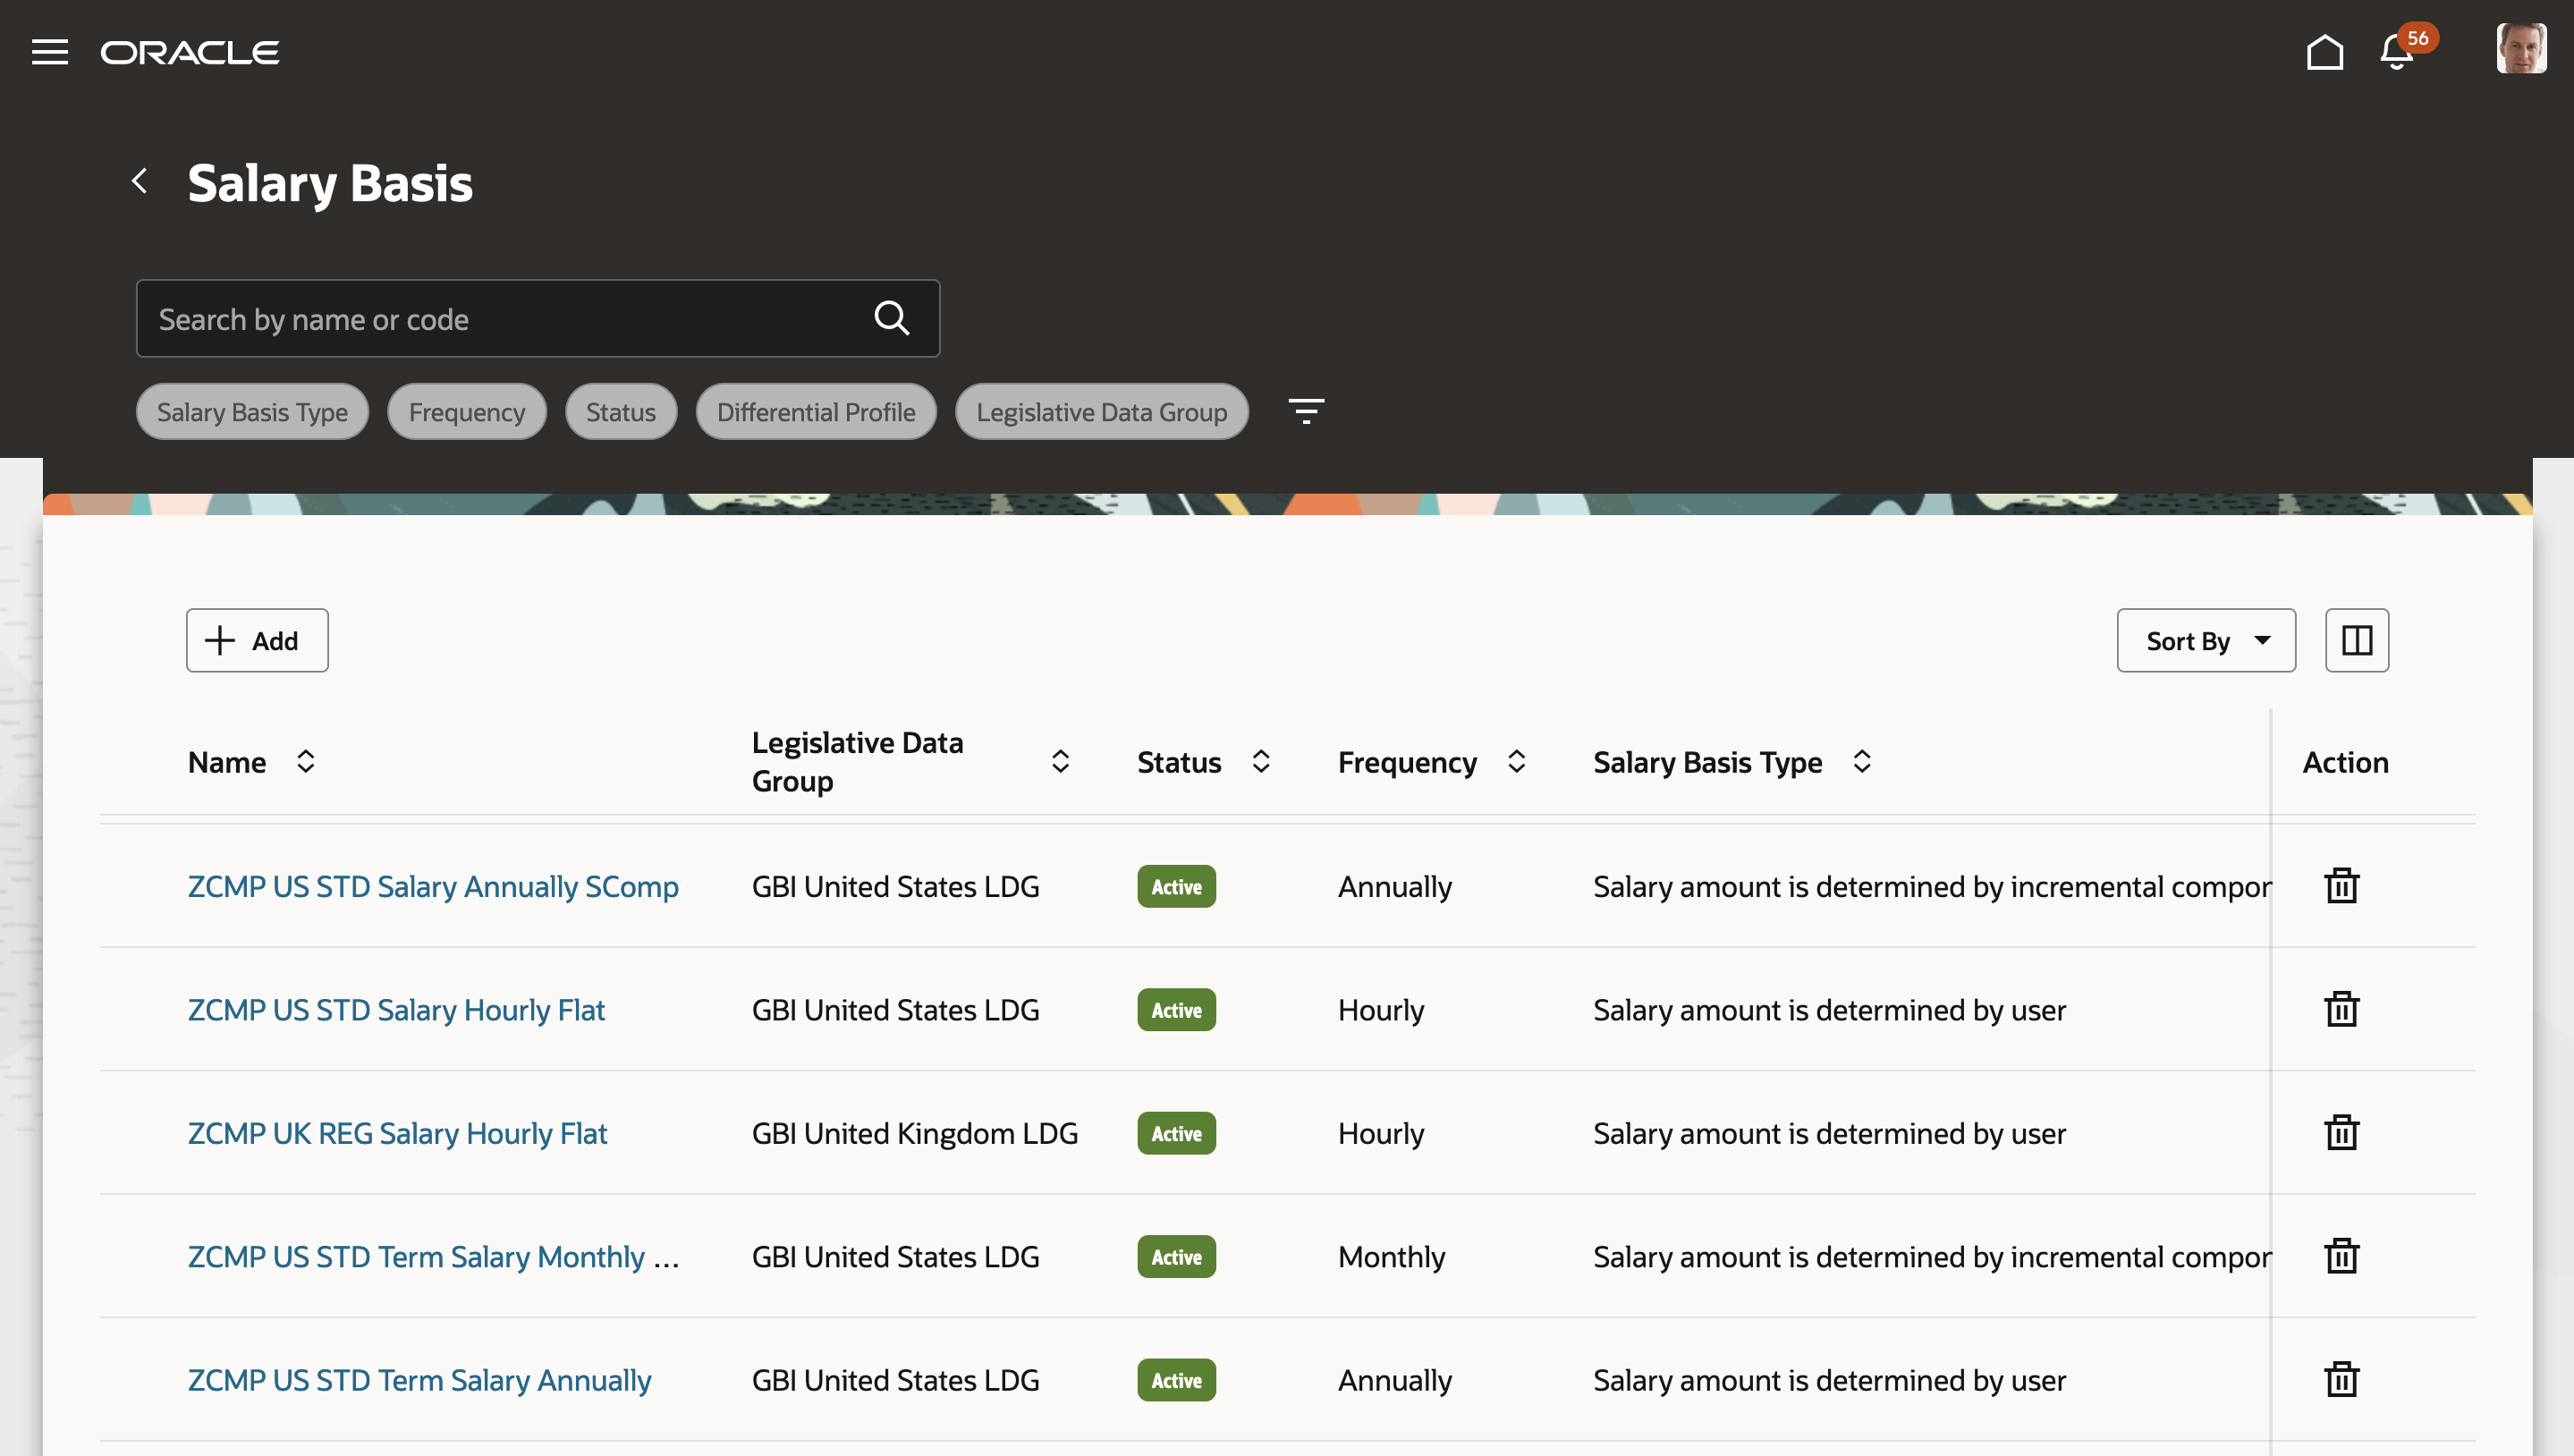Open the column settings icon
This screenshot has height=1456, width=2574.
coord(2357,640)
